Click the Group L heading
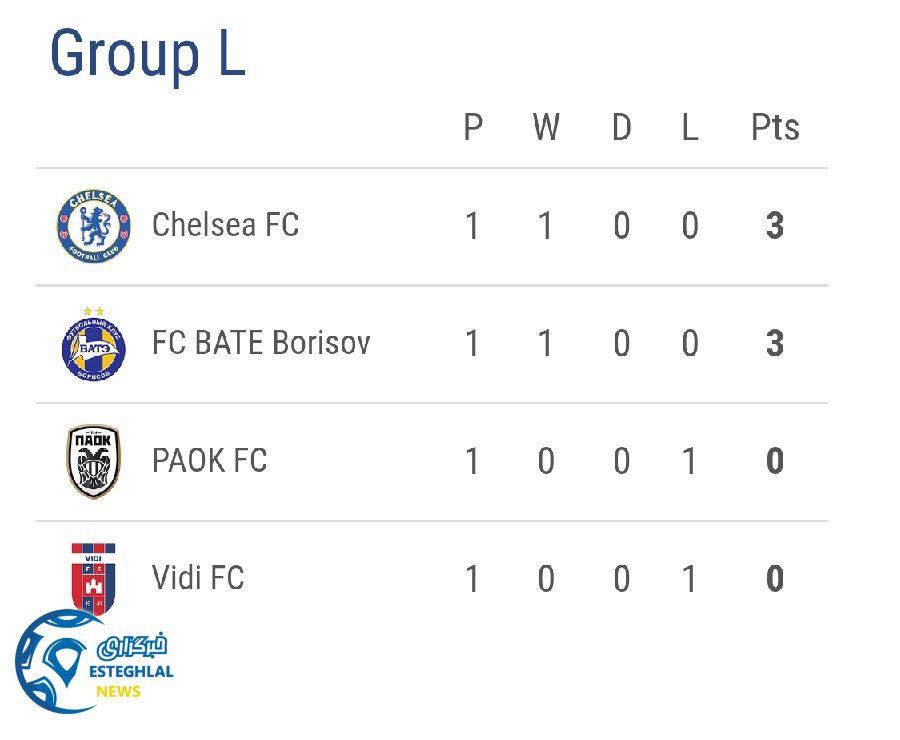Screen dimensions: 900x740 tap(147, 54)
